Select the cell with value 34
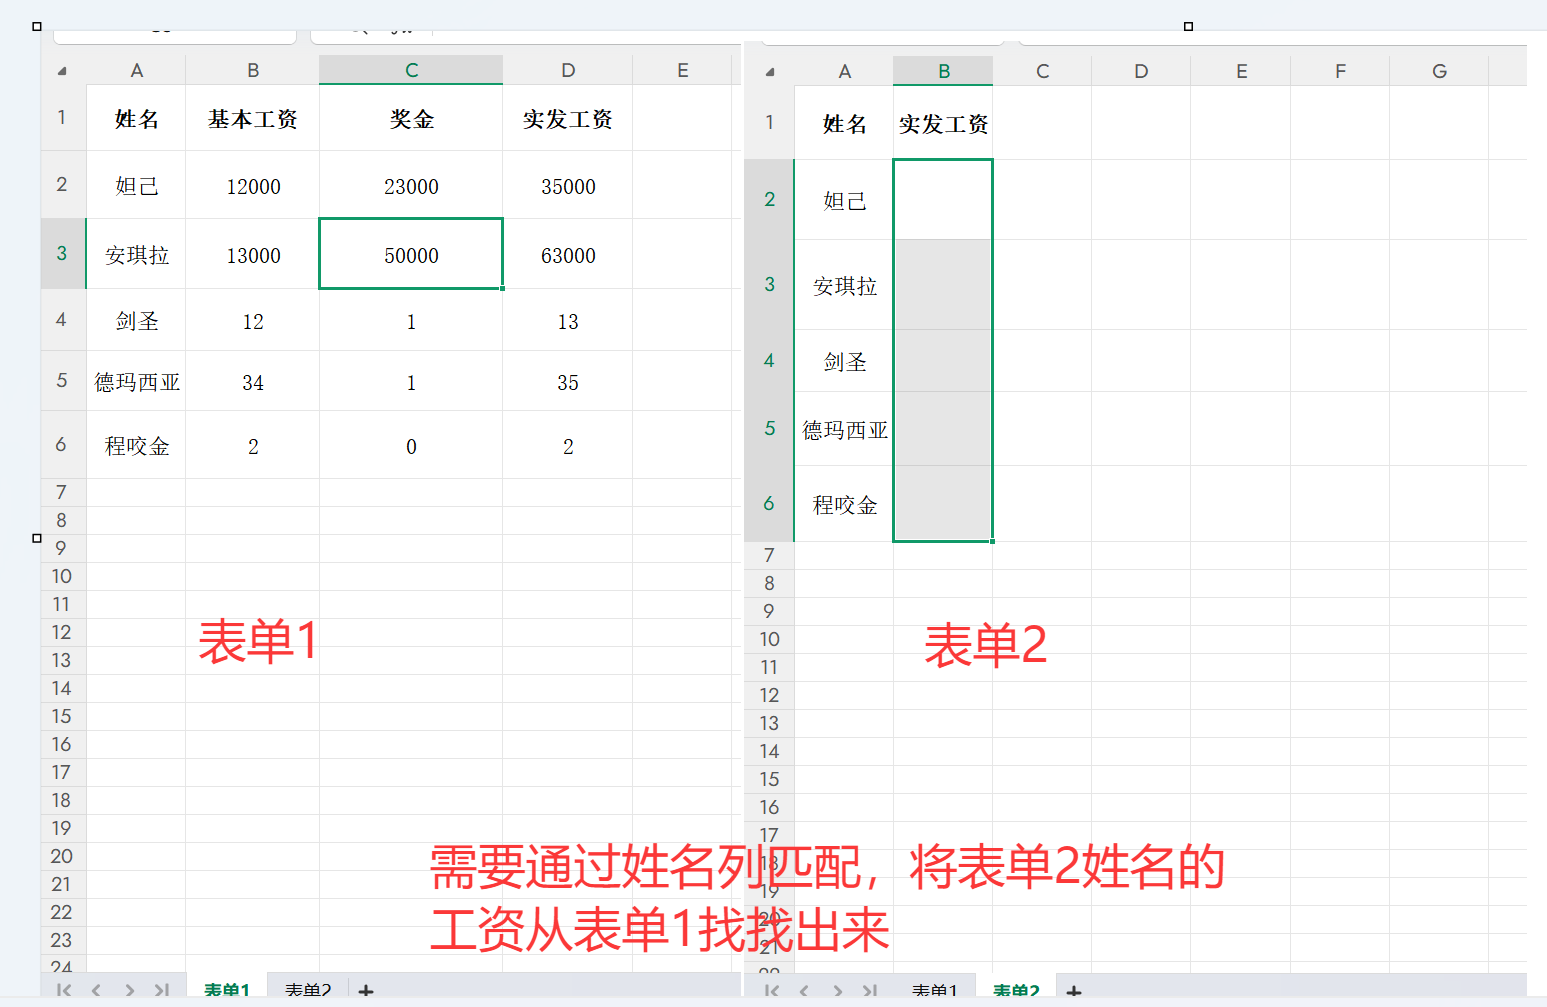This screenshot has width=1547, height=1007. [253, 382]
